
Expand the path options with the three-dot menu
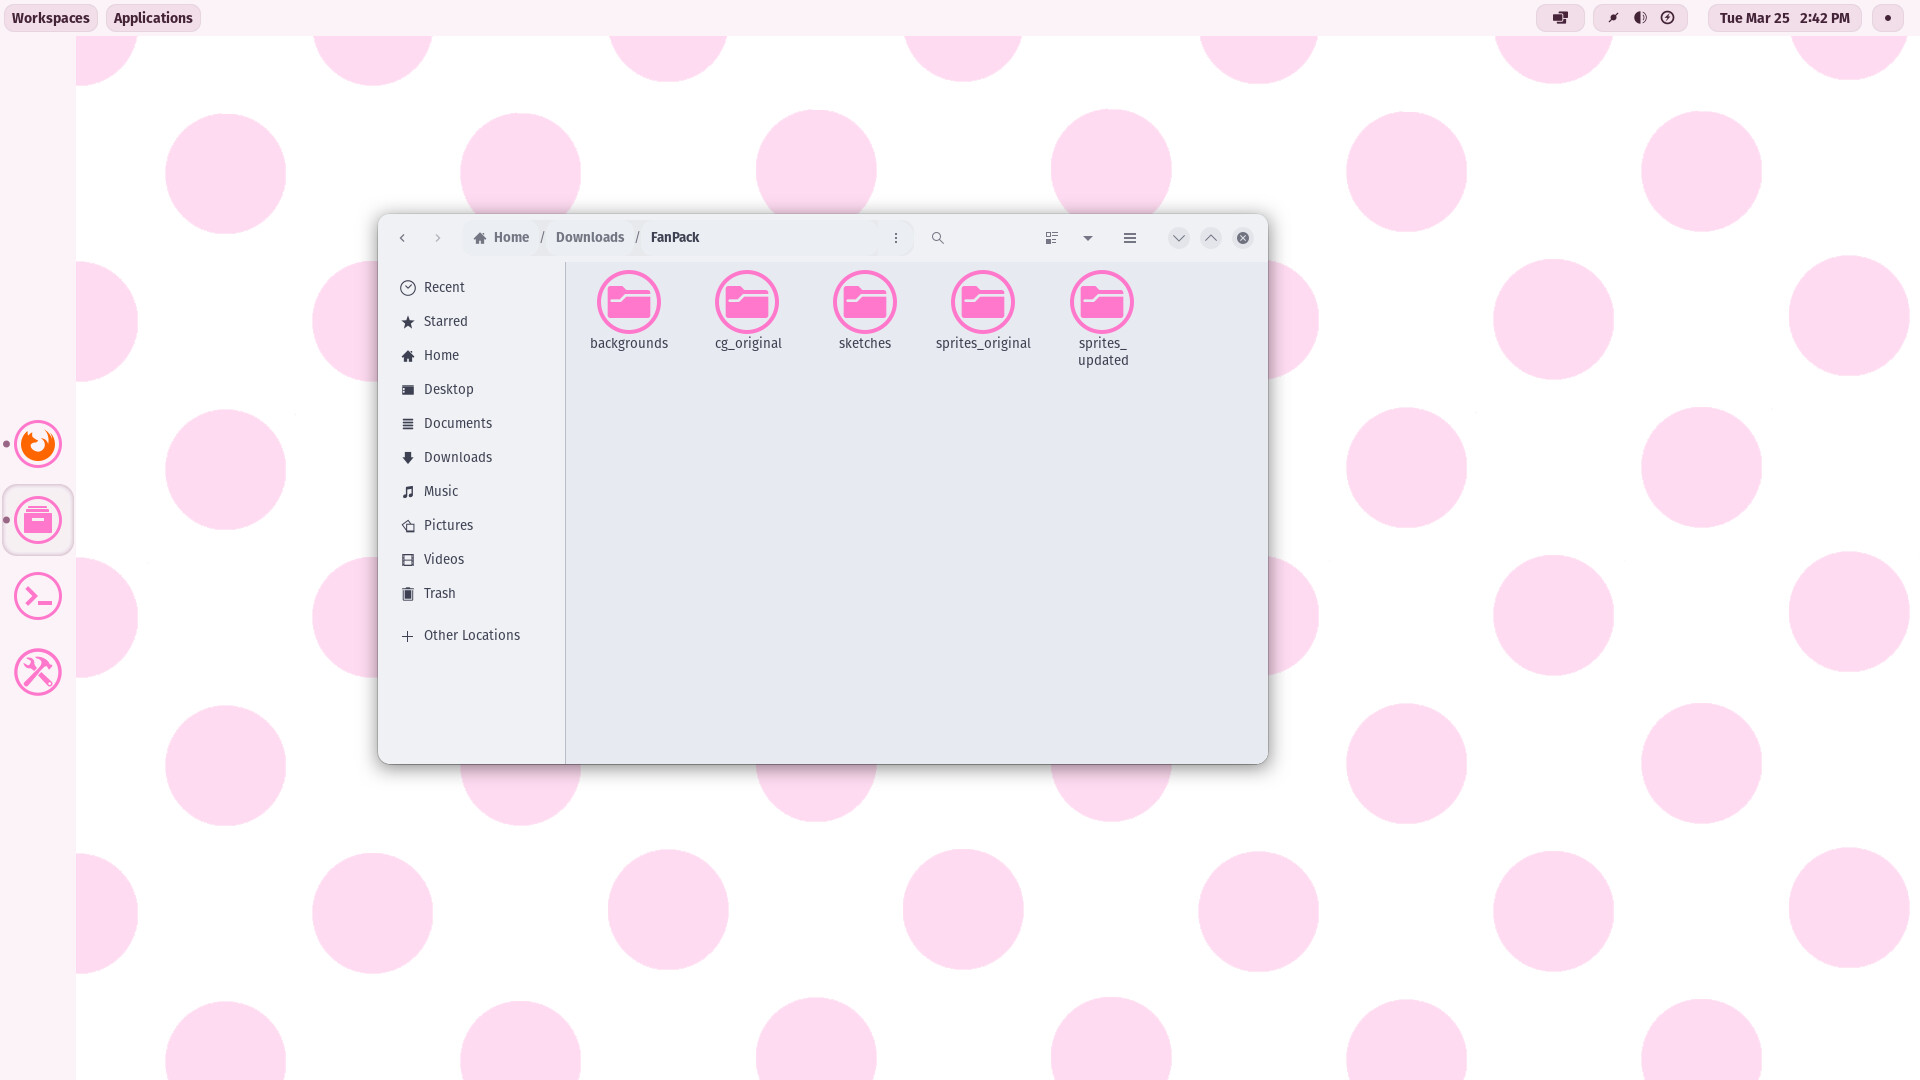tap(895, 237)
